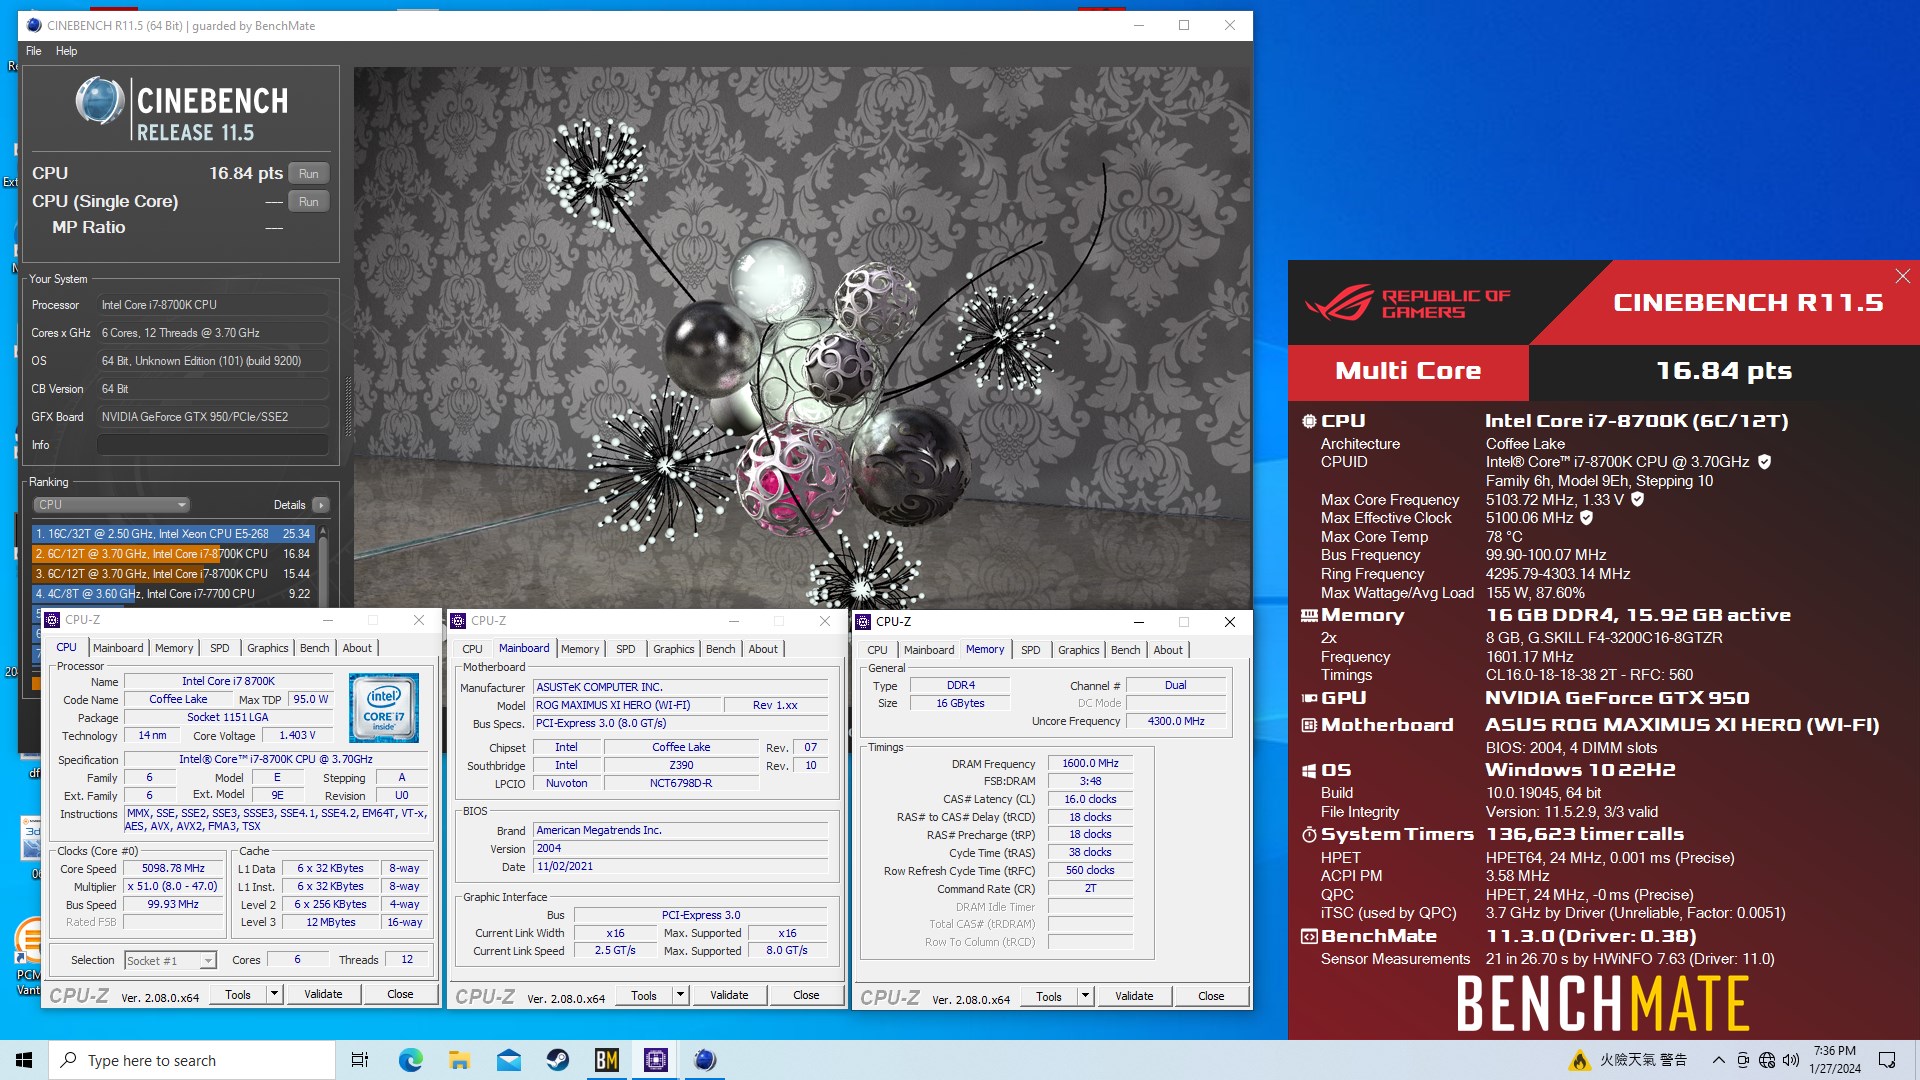The height and width of the screenshot is (1080, 1920).
Task: Open the Mail app taskbar icon
Action: pyautogui.click(x=508, y=1060)
